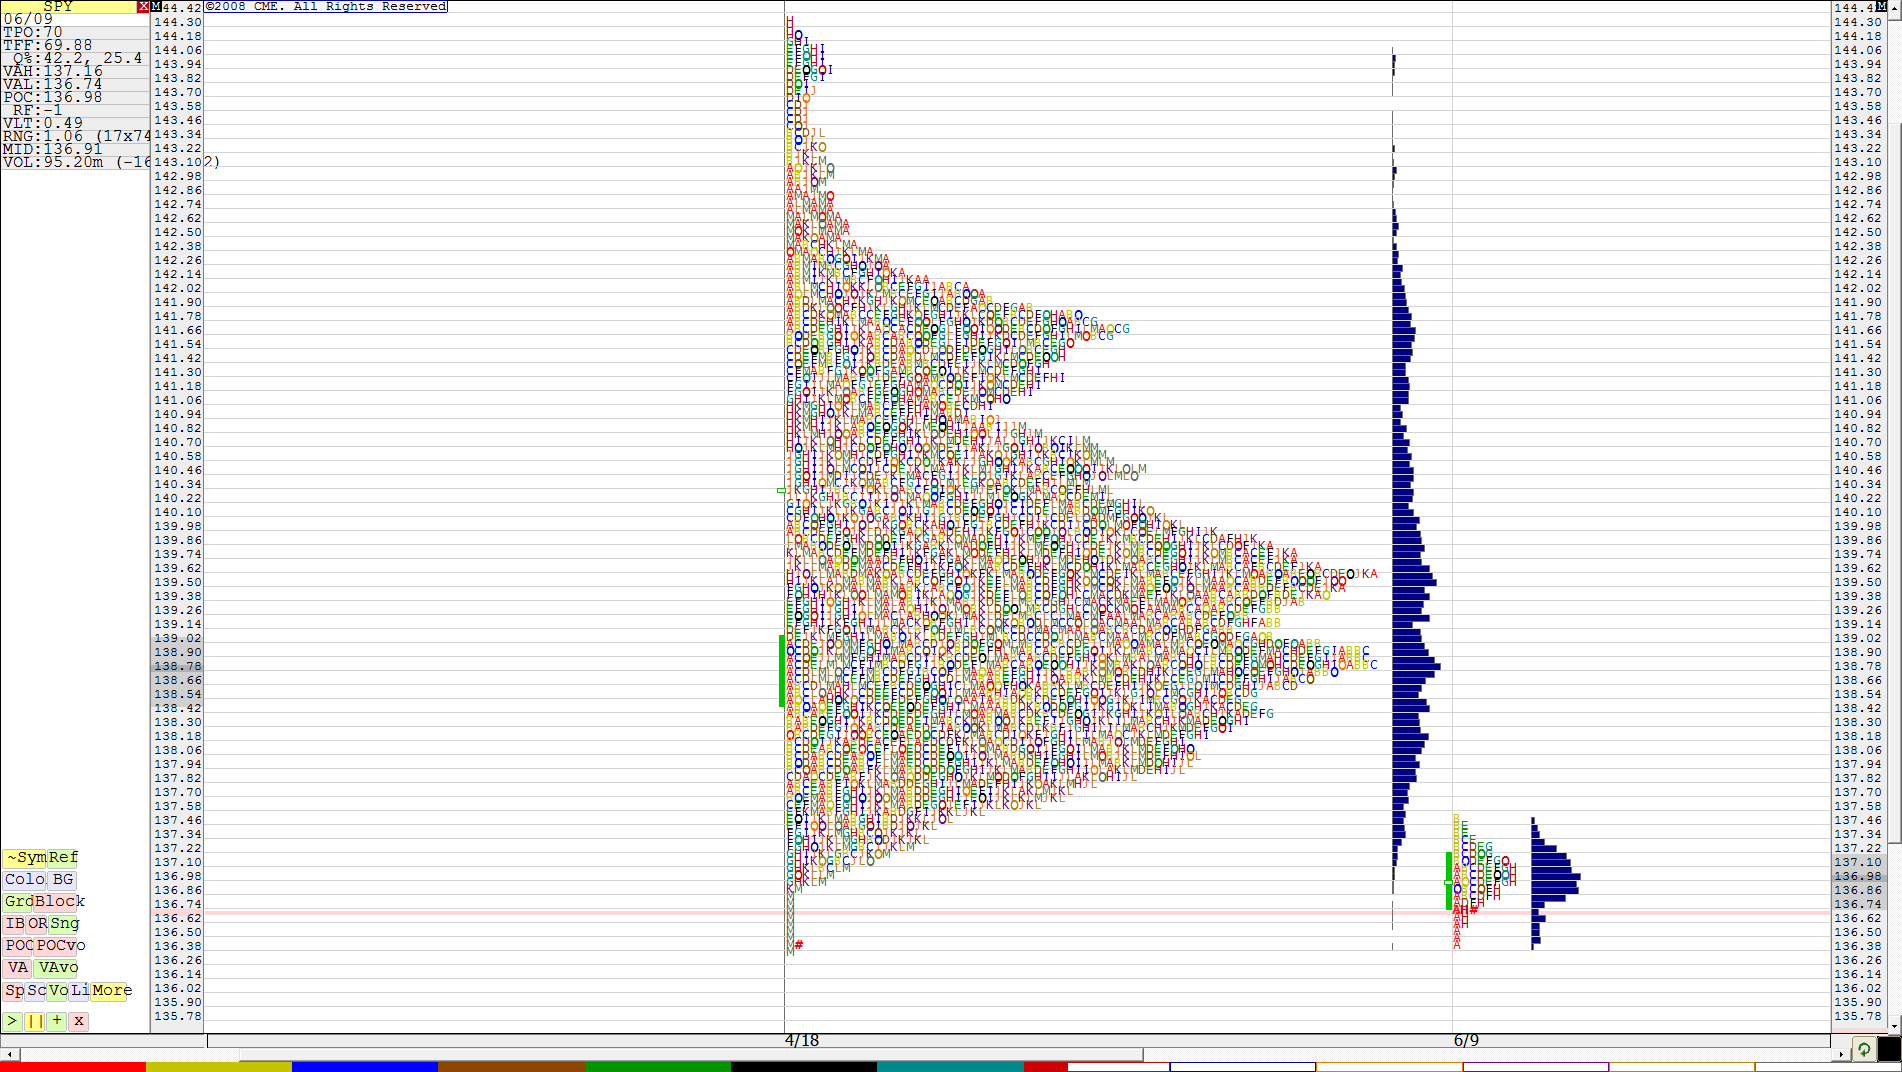Click the green value area bar of 6/9 profile
This screenshot has width=1902, height=1072.
1449,881
